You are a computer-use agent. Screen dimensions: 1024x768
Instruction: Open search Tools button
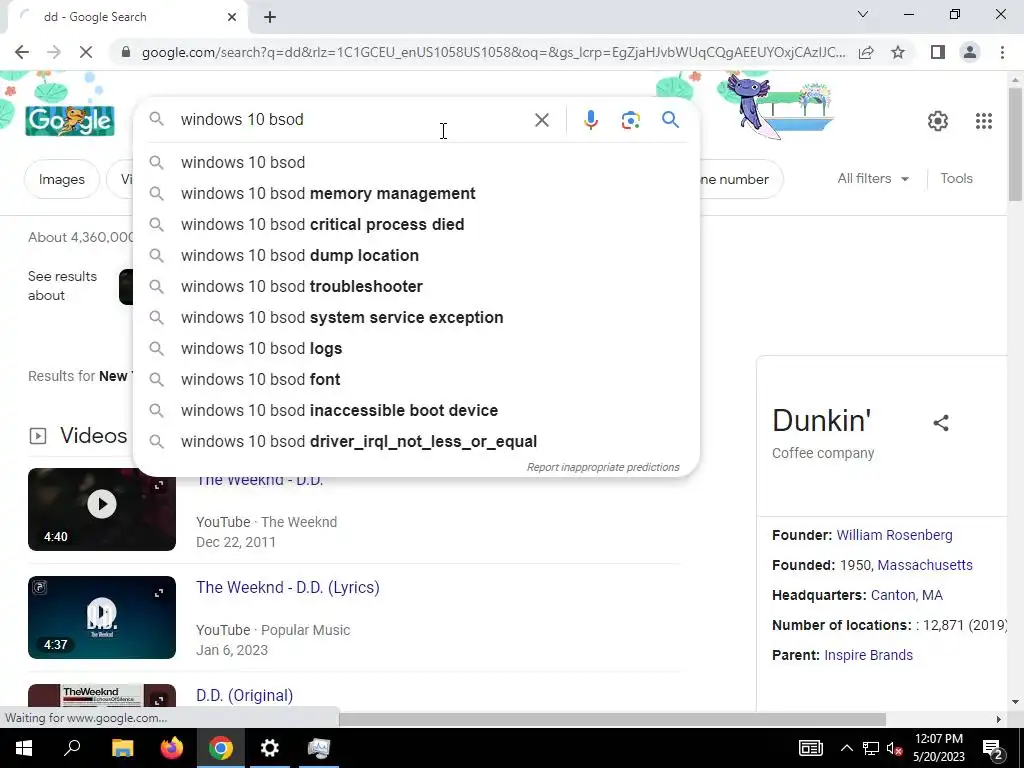[956, 178]
